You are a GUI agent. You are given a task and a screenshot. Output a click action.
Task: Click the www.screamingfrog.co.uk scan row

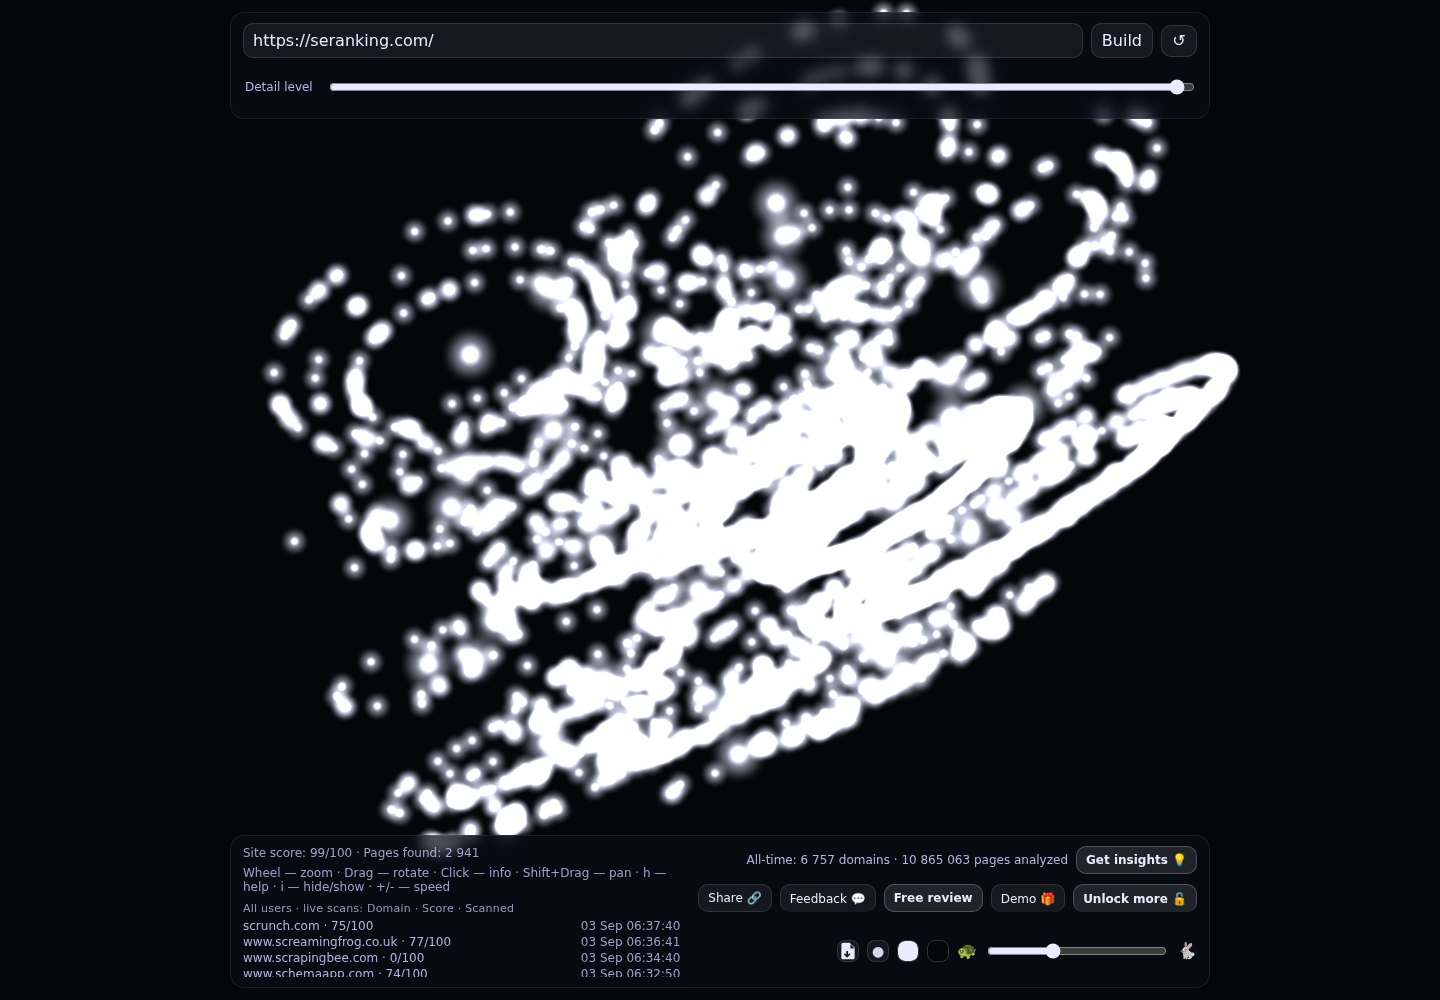tap(461, 942)
